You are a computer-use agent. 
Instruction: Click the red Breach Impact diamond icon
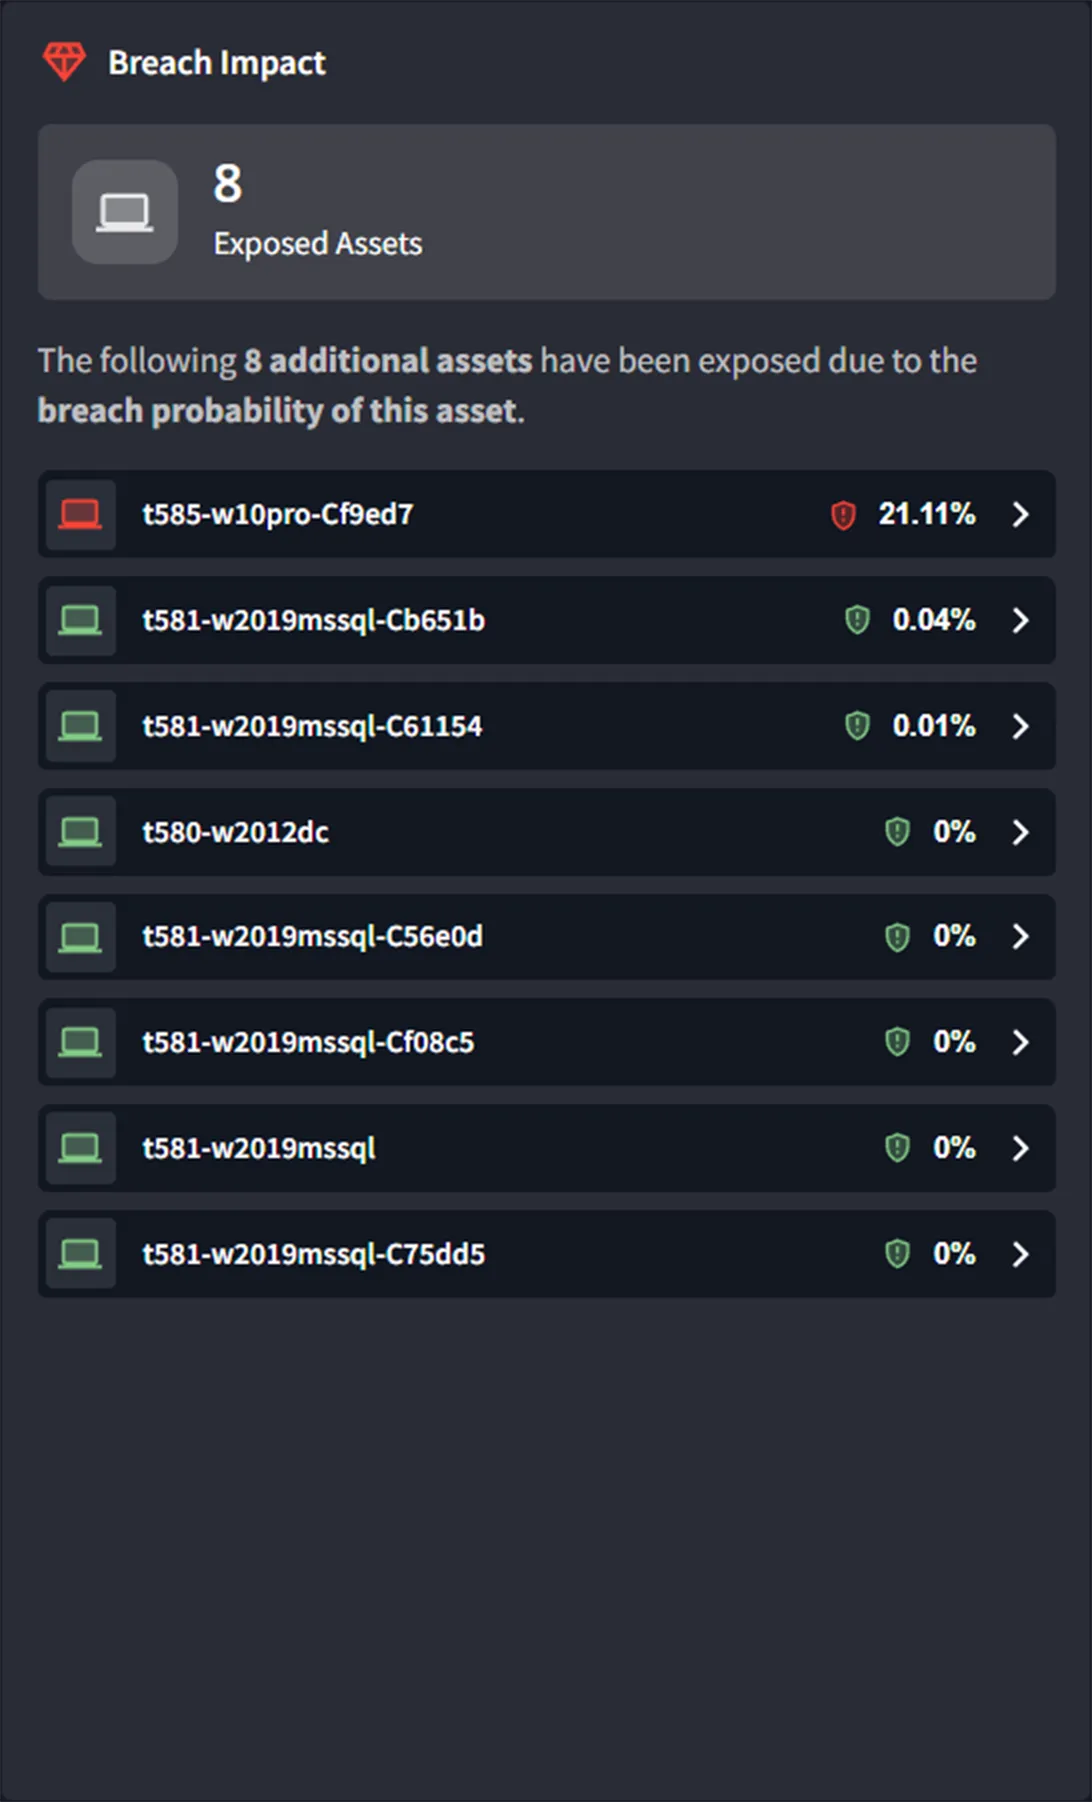point(64,62)
